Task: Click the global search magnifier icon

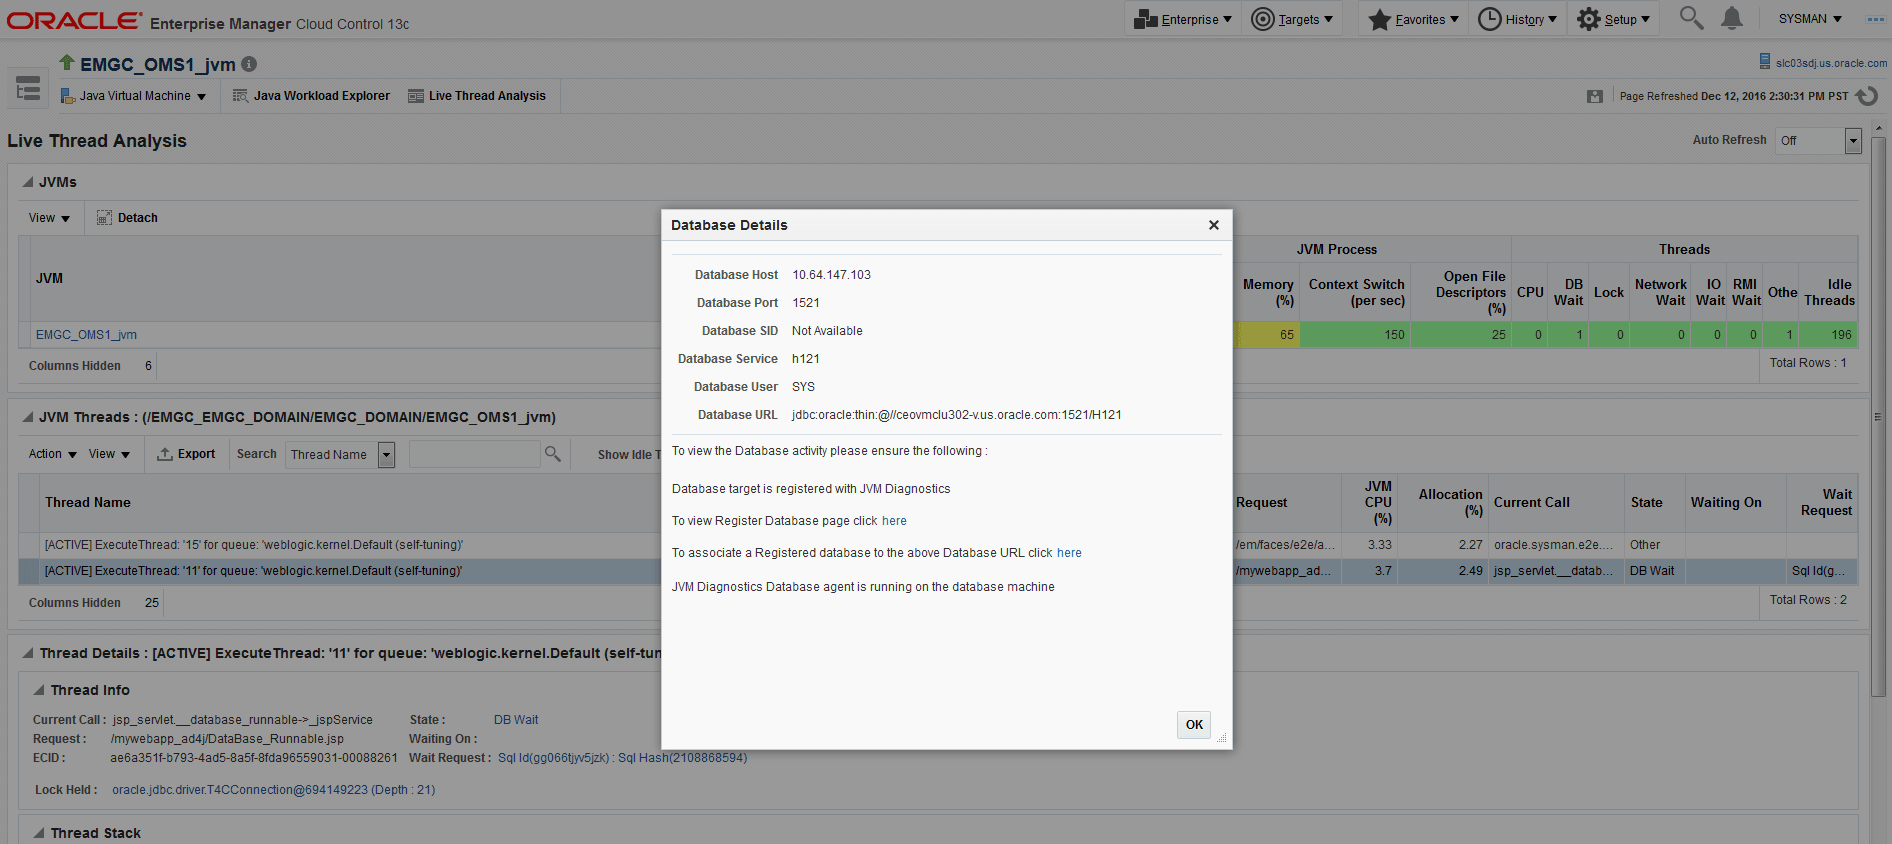Action: point(1691,18)
